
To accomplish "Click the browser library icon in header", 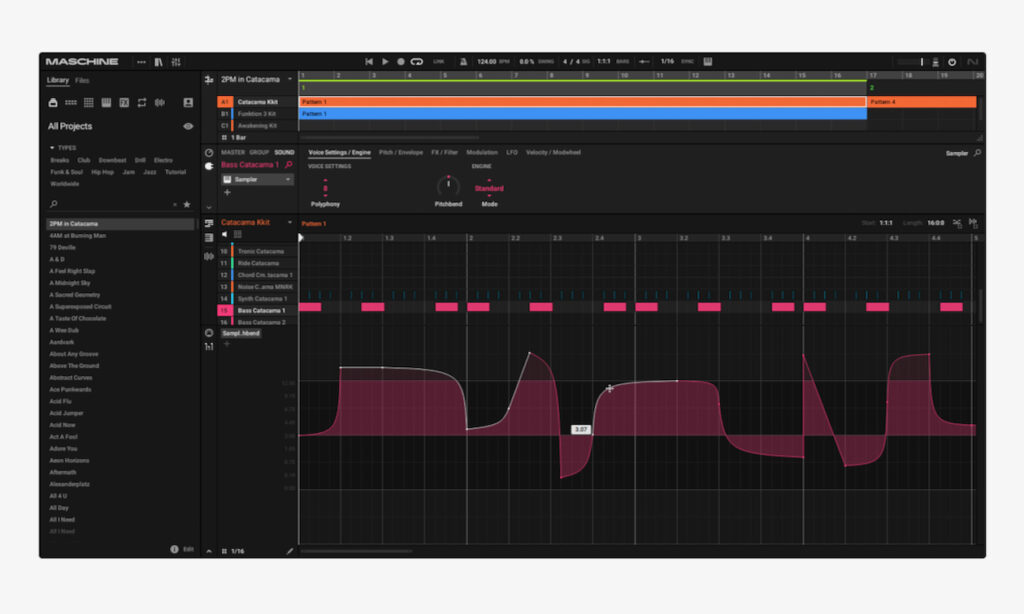I will point(158,62).
